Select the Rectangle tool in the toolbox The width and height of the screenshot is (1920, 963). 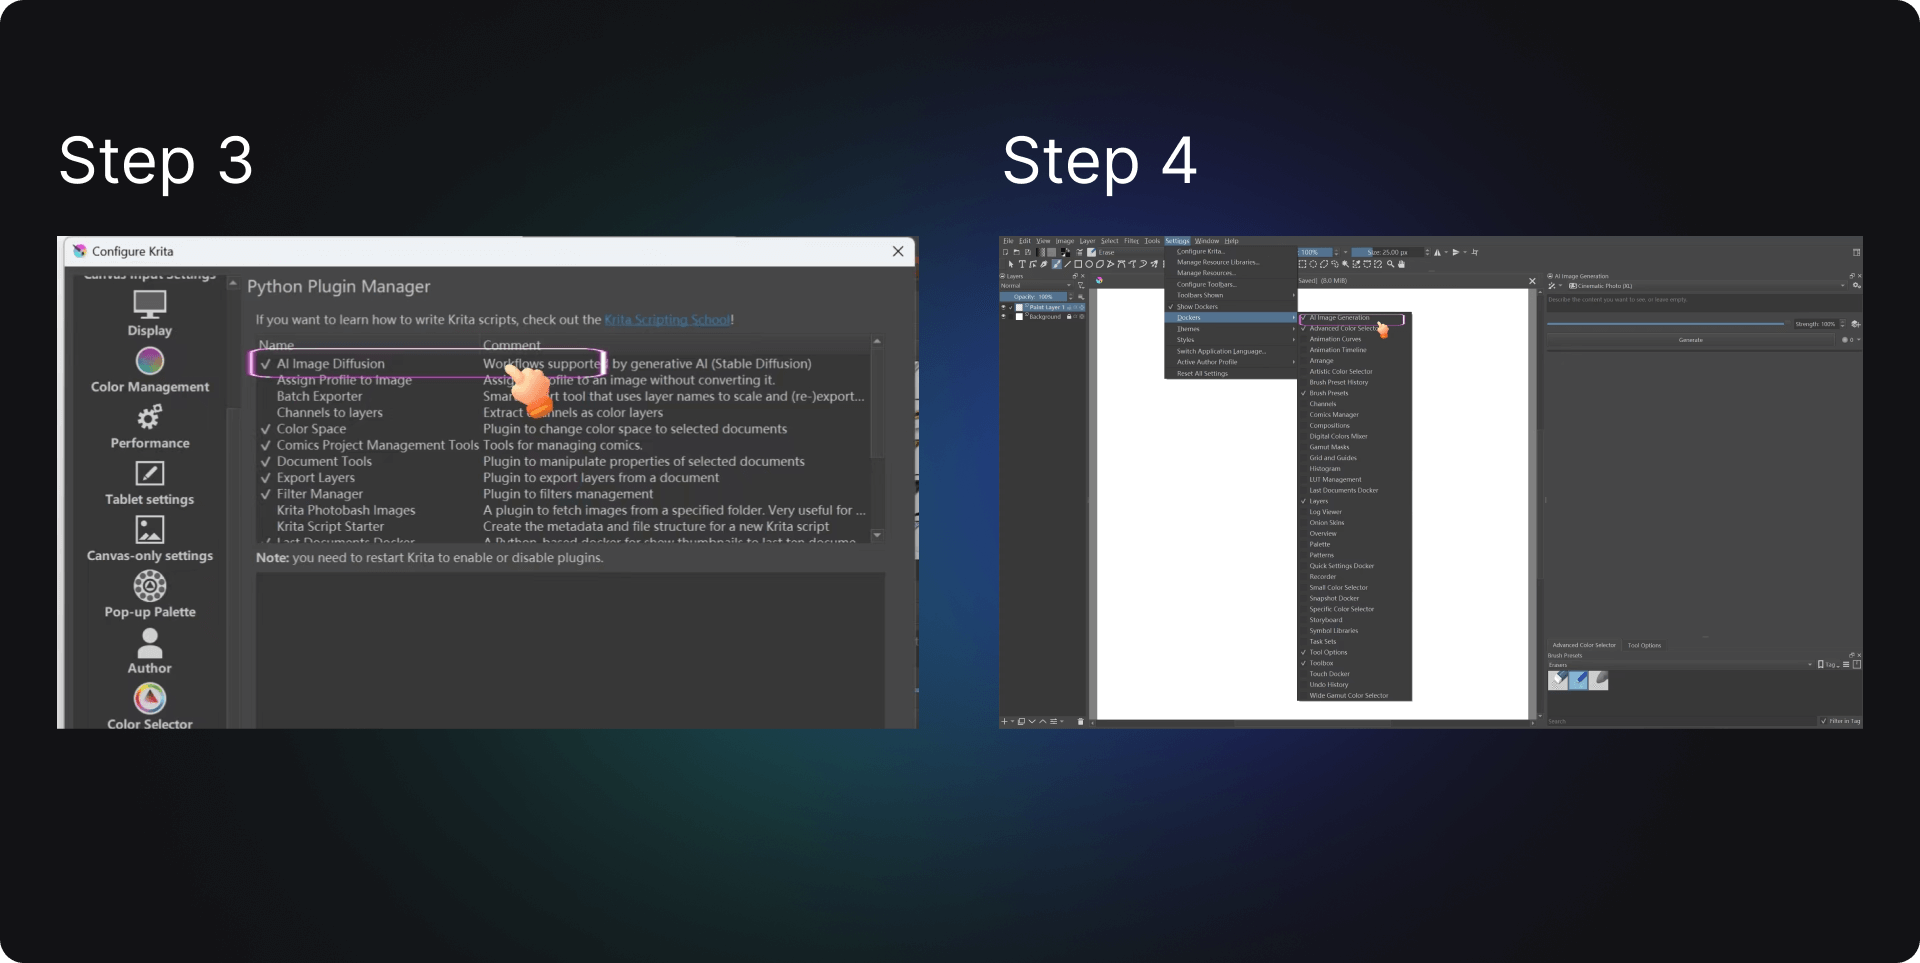[1078, 264]
